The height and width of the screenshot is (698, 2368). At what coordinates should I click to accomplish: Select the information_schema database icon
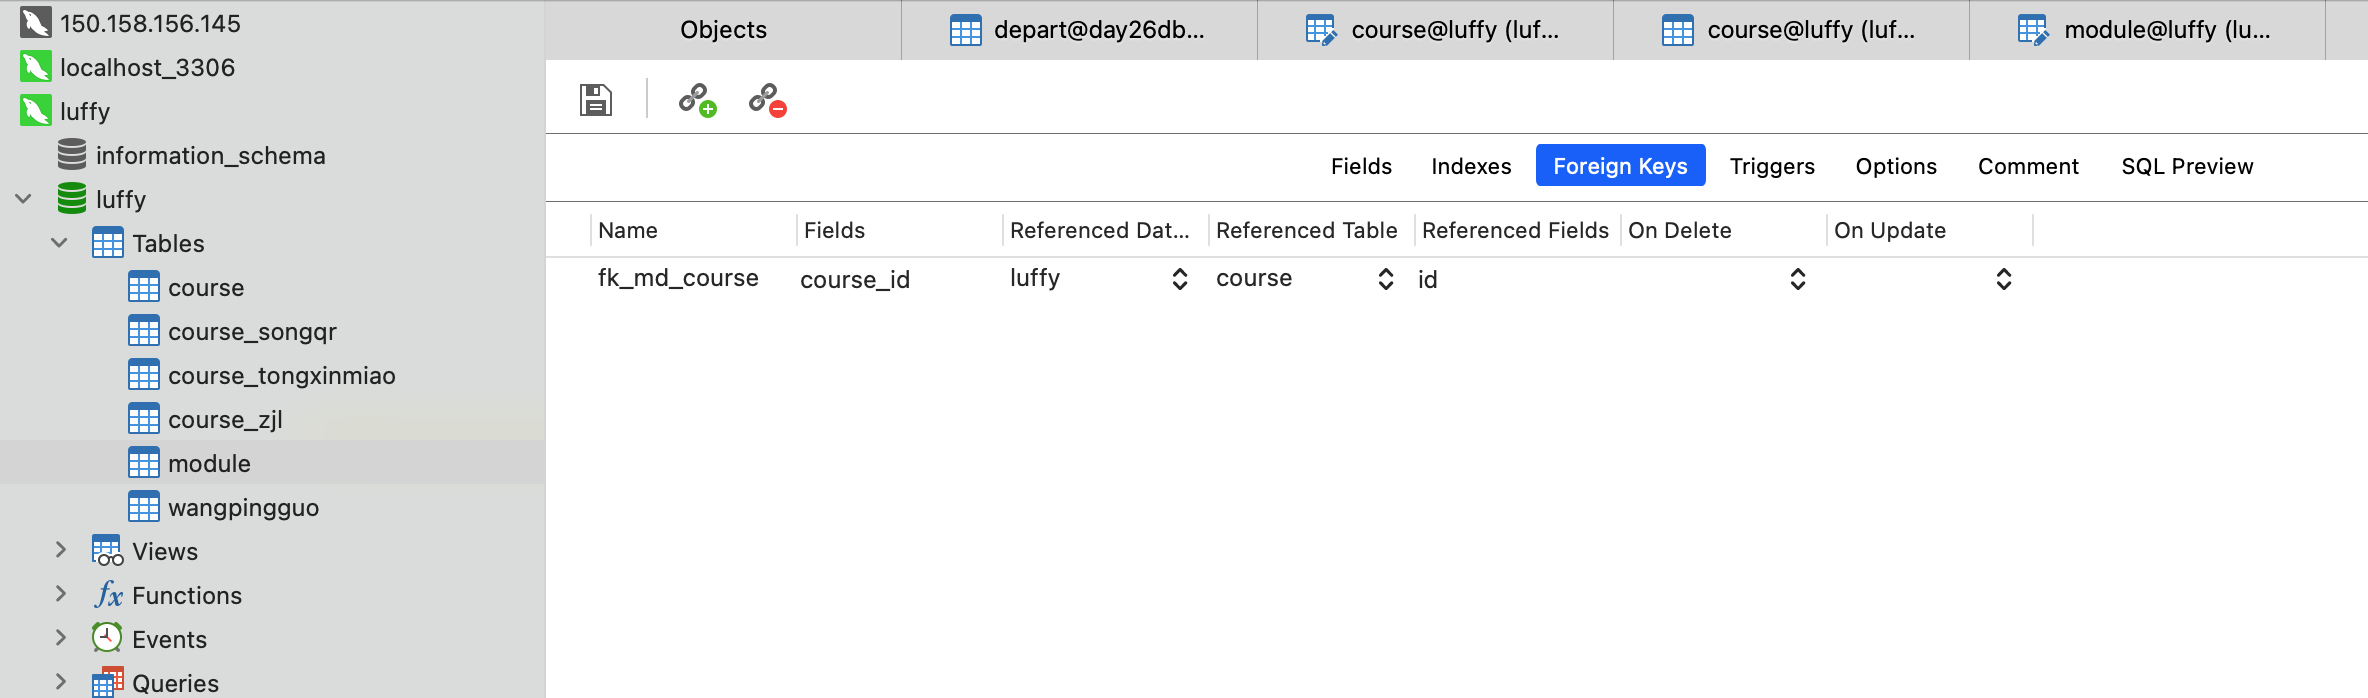pyautogui.click(x=72, y=155)
